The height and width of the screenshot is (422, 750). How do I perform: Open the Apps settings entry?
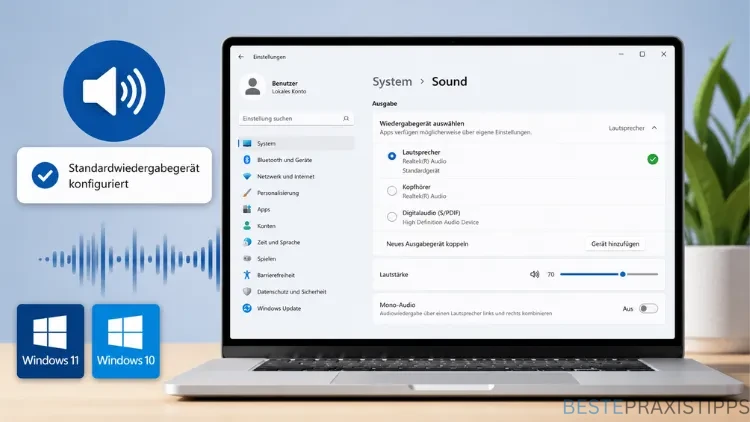click(x=264, y=209)
